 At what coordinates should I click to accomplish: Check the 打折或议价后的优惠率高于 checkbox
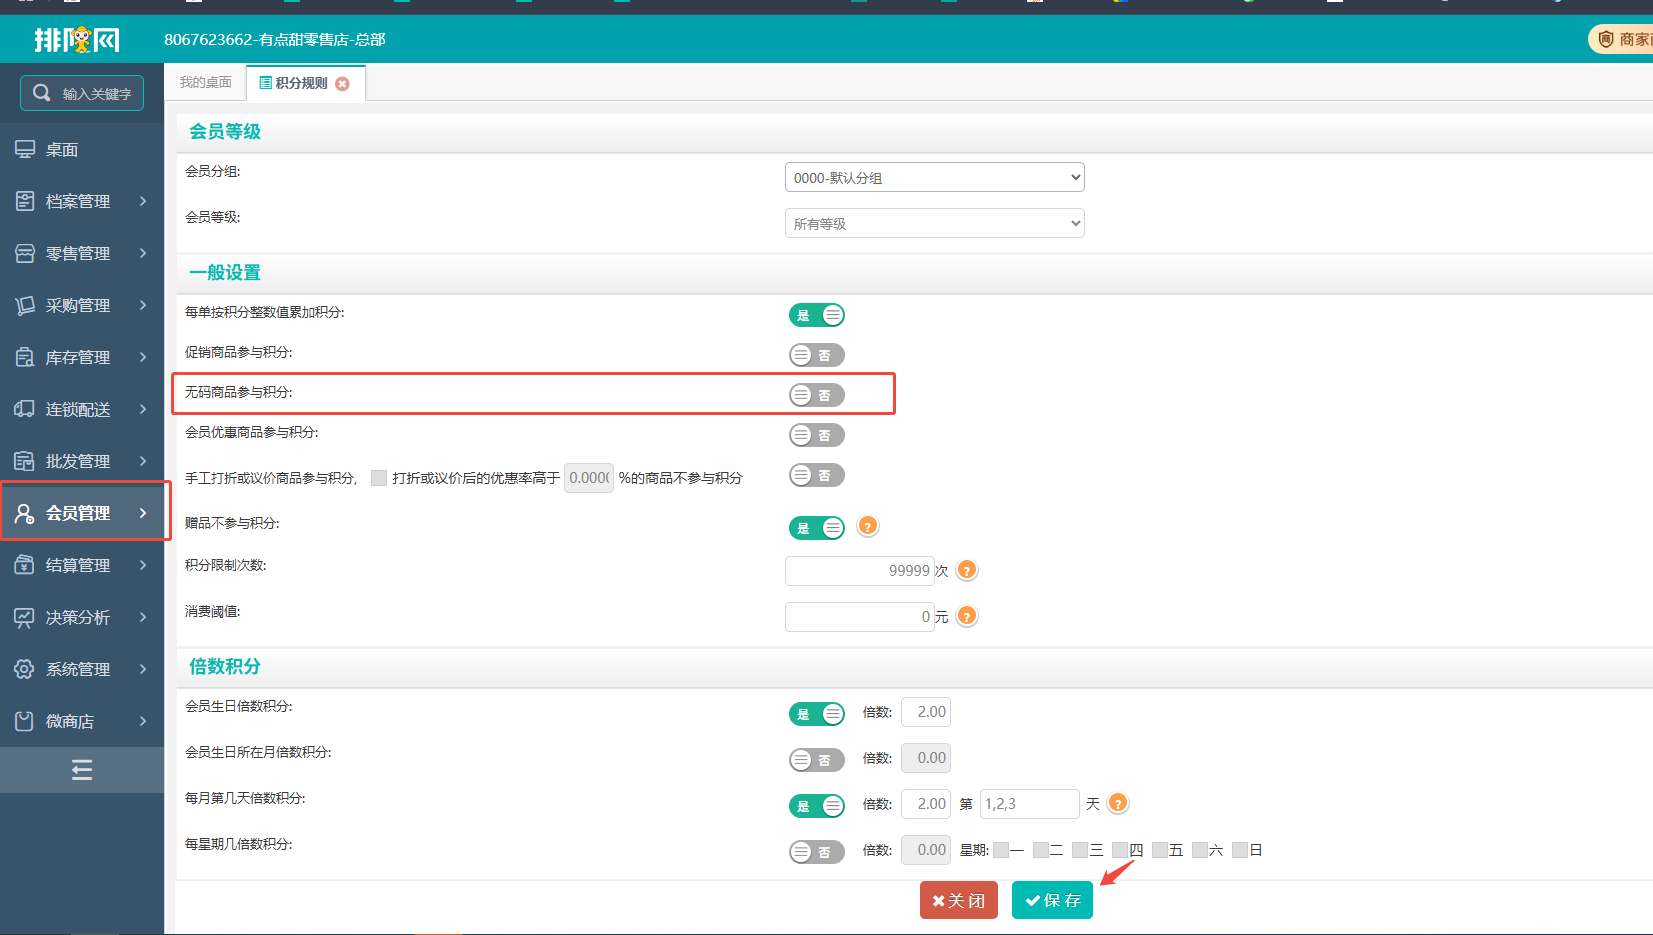click(x=379, y=478)
